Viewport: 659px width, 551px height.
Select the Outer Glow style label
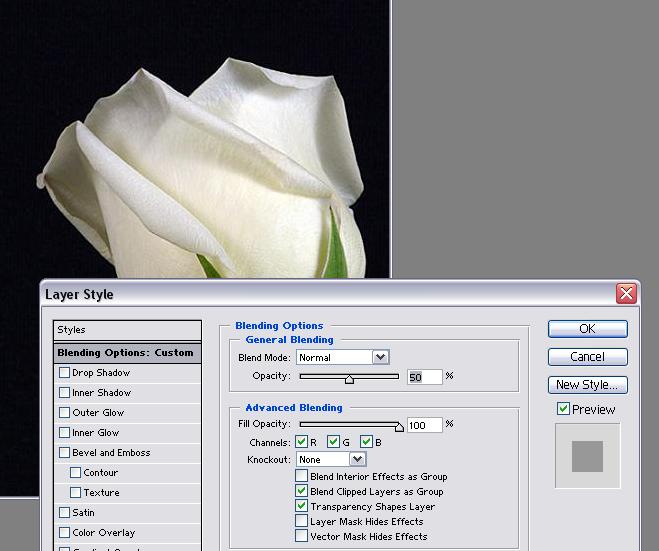(98, 413)
